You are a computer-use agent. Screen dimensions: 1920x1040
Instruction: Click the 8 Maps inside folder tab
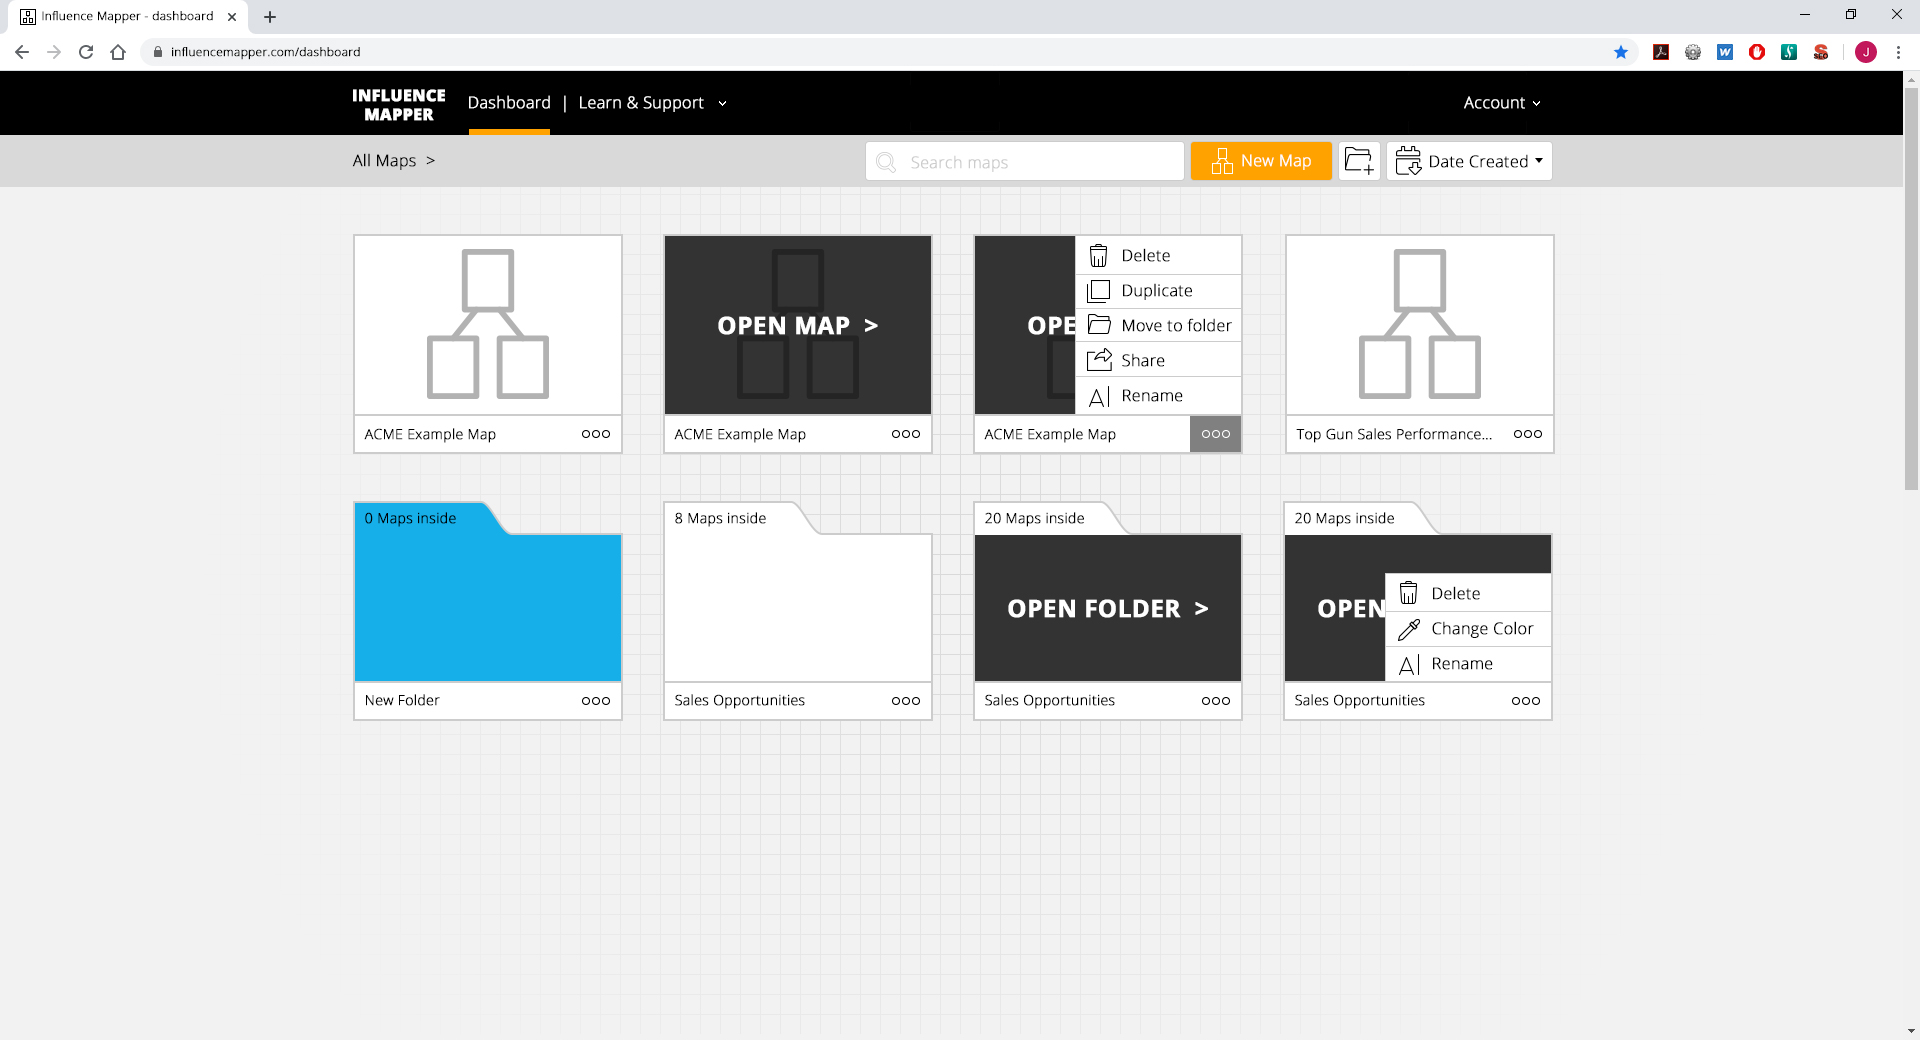pyautogui.click(x=720, y=518)
